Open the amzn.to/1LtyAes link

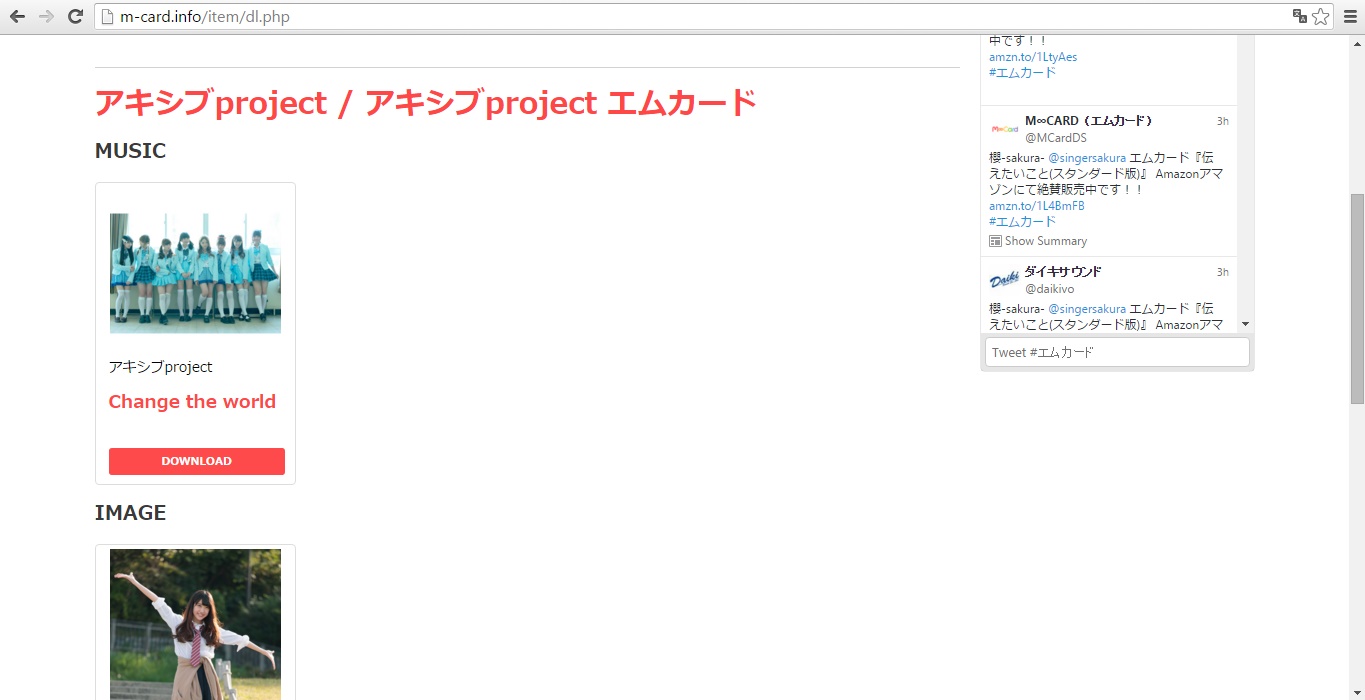[1033, 57]
